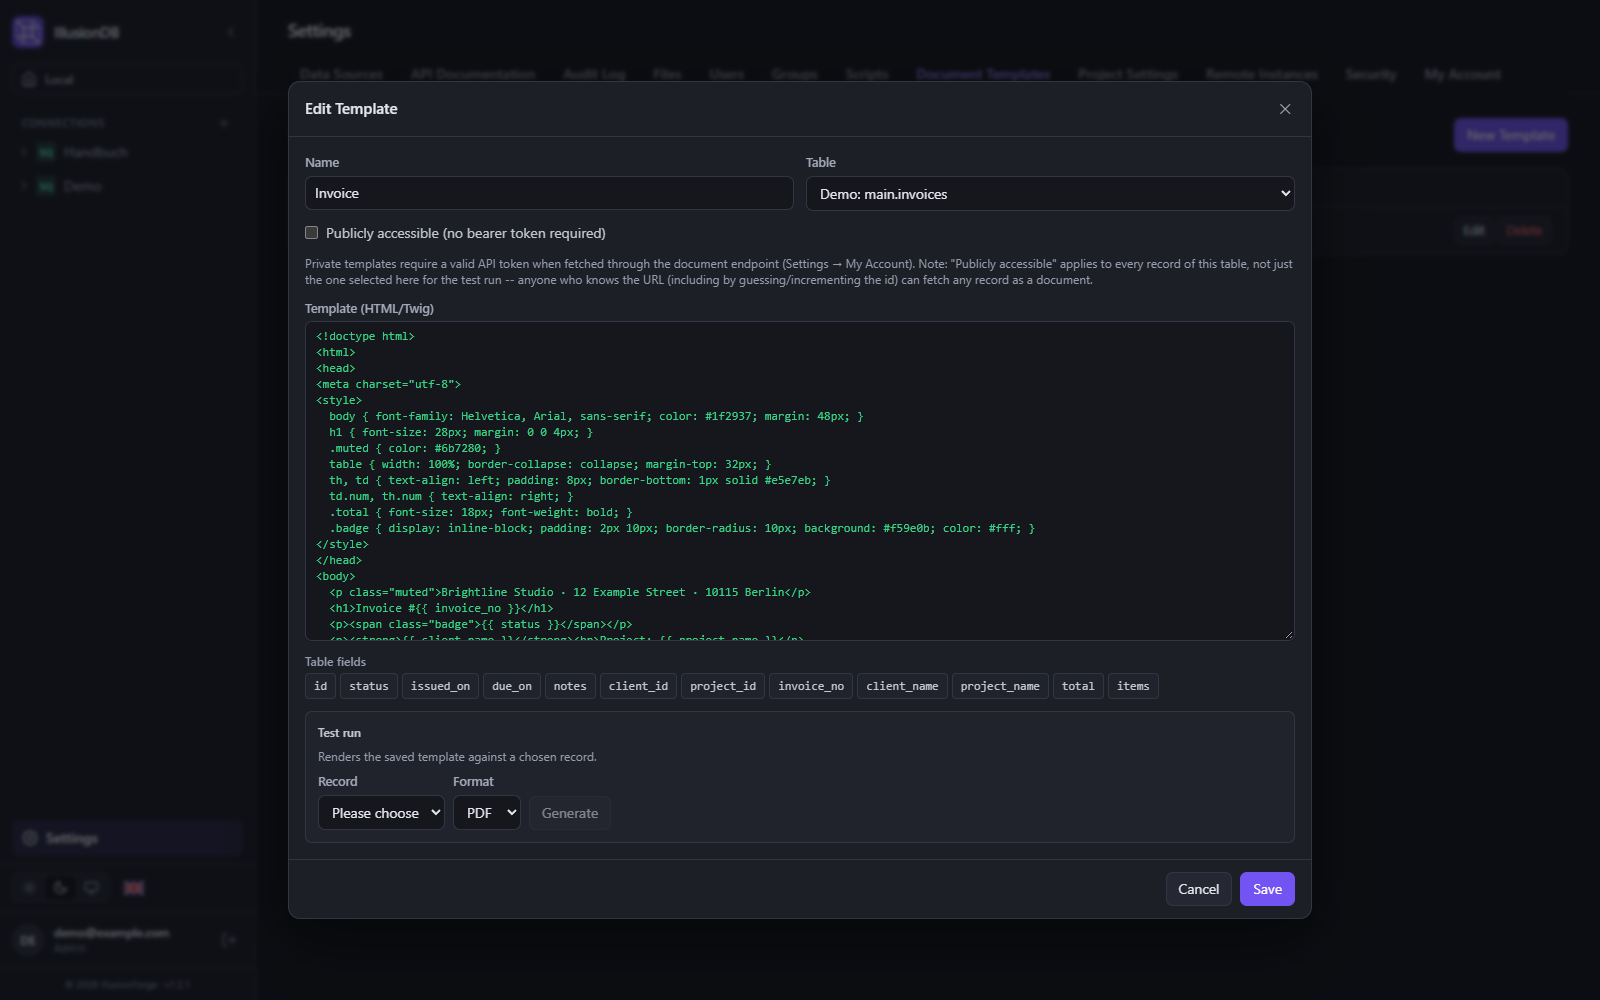The height and width of the screenshot is (1000, 1600).
Task: Open the Format dropdown set to PDF
Action: point(487,813)
